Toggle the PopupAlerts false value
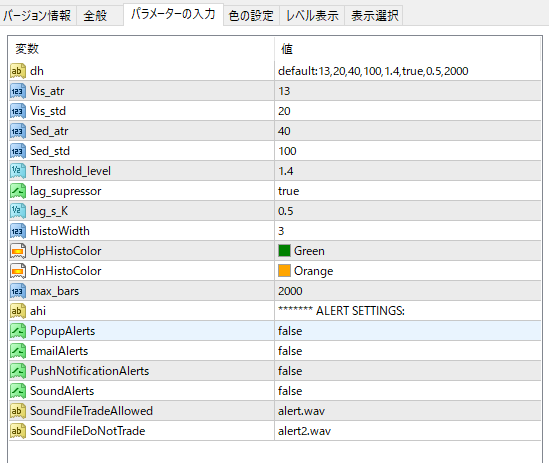 pyautogui.click(x=408, y=331)
